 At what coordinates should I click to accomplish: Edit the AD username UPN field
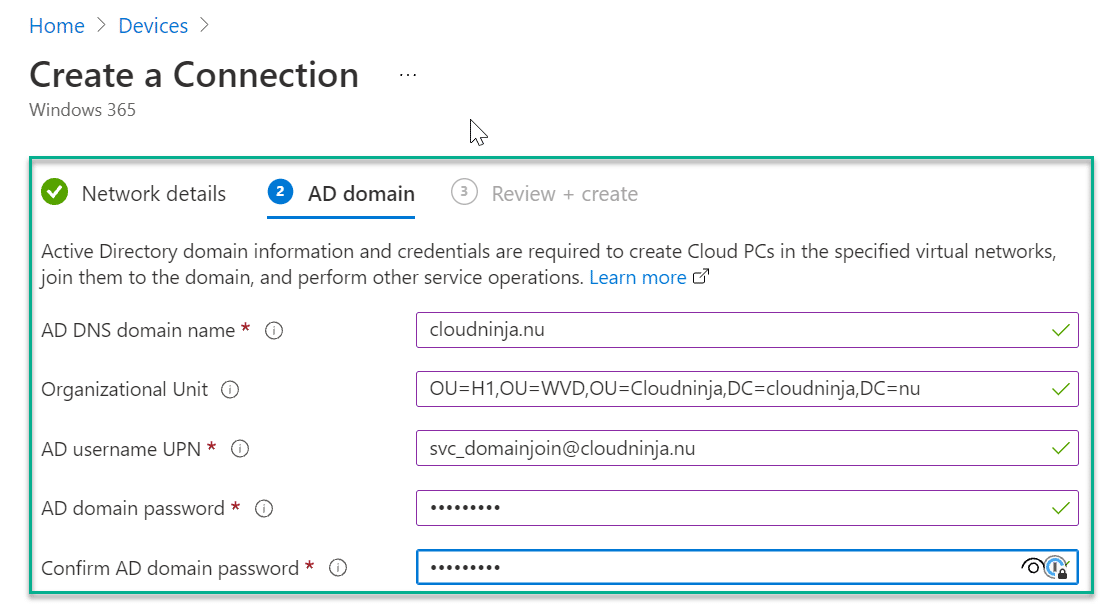pyautogui.click(x=747, y=448)
